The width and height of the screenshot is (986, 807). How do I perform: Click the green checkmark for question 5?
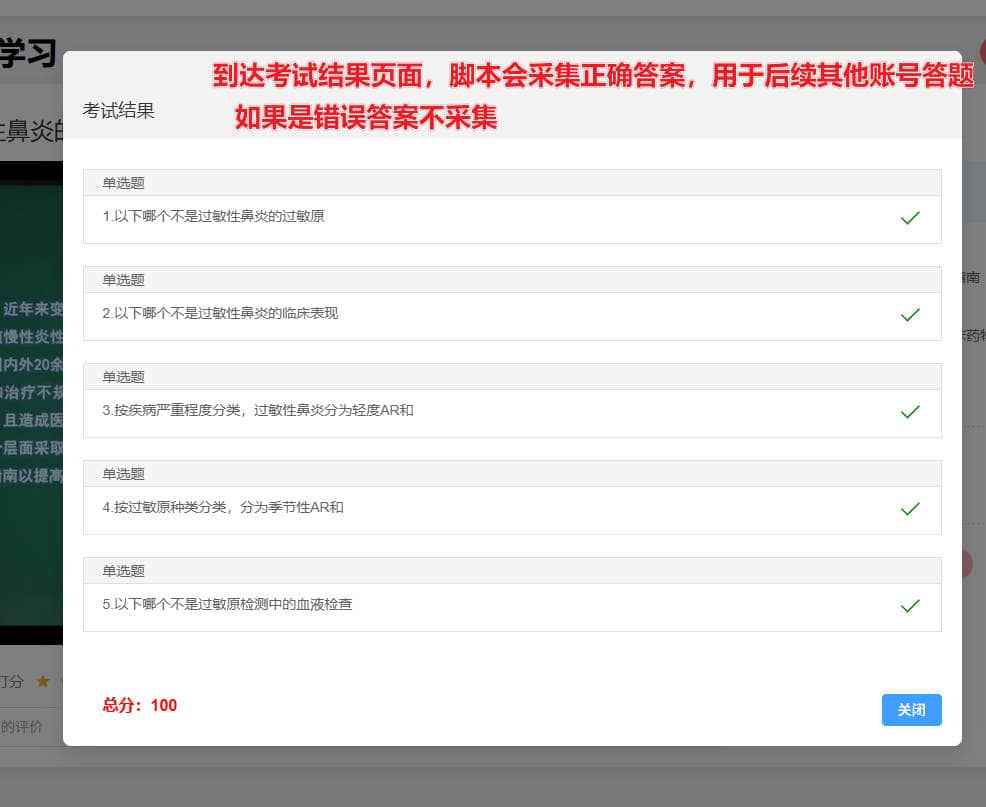pyautogui.click(x=910, y=606)
